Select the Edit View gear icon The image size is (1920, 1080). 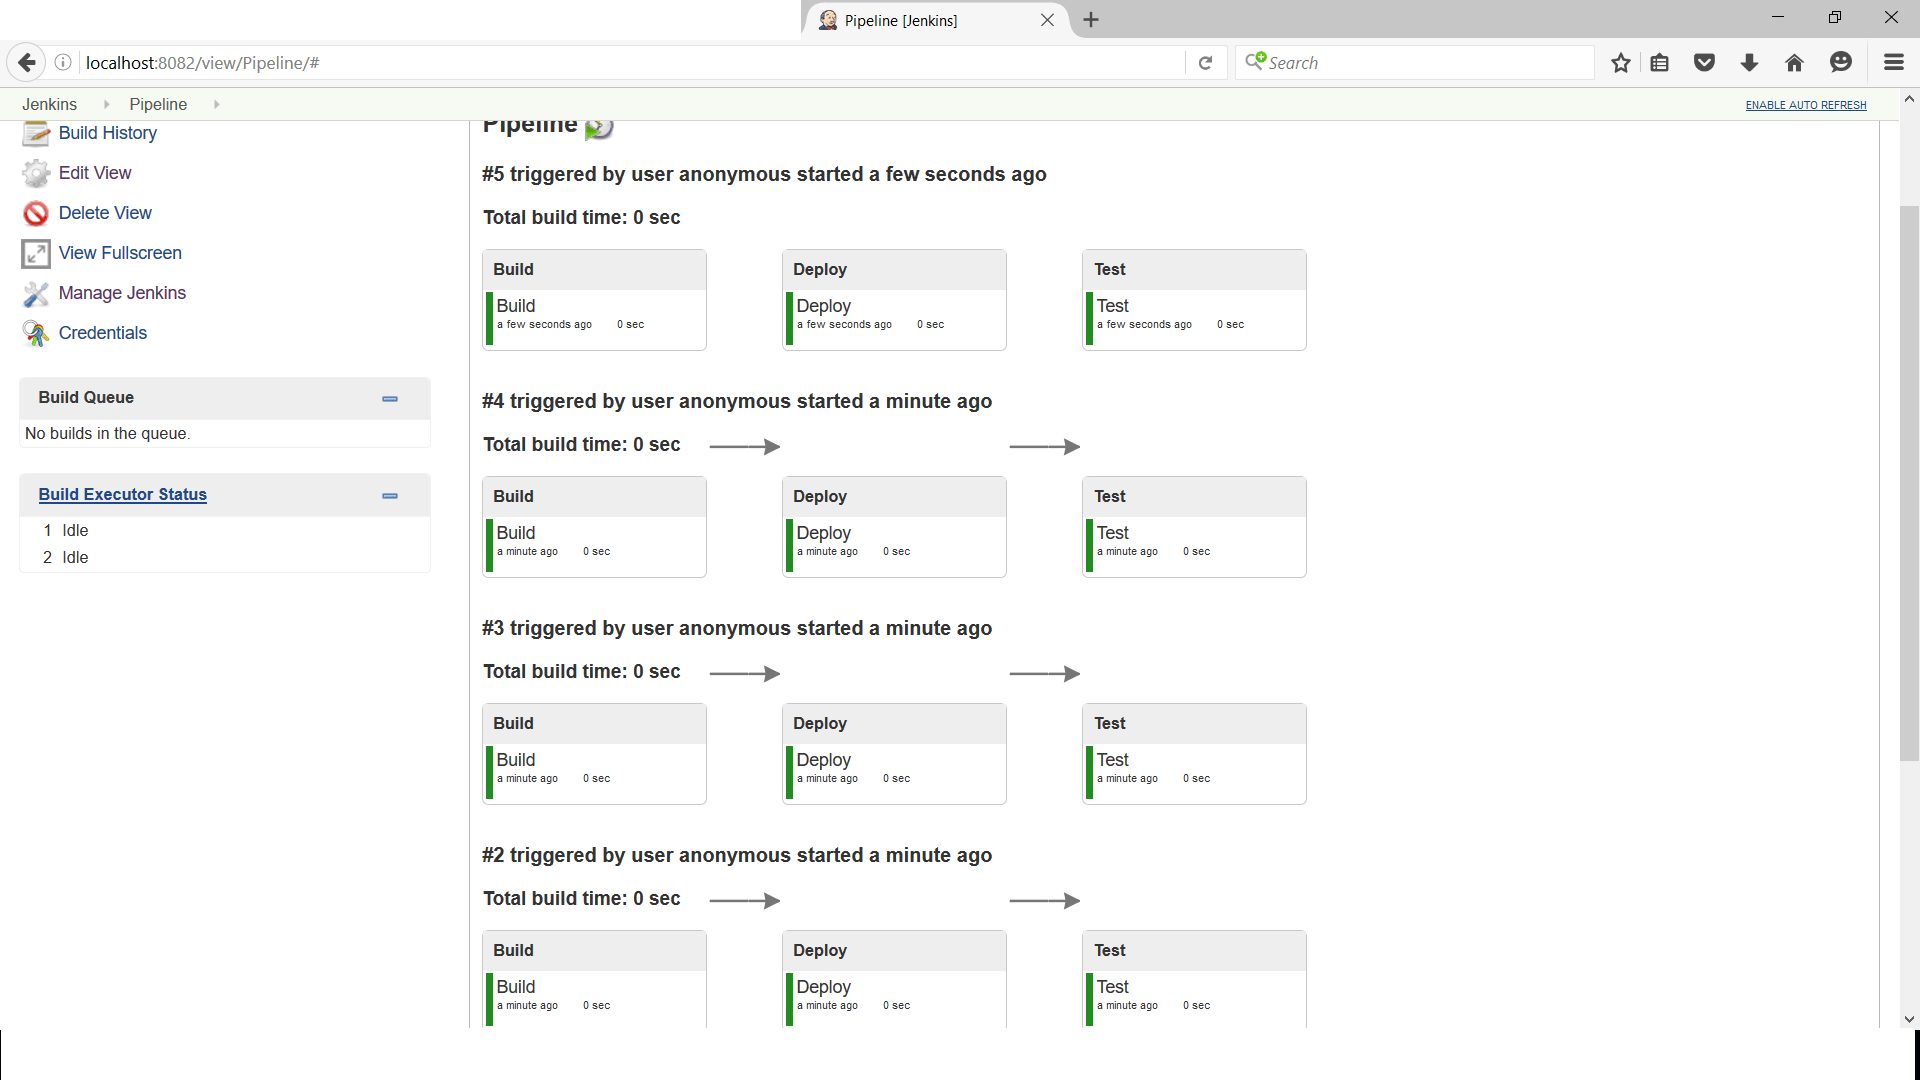pos(36,173)
